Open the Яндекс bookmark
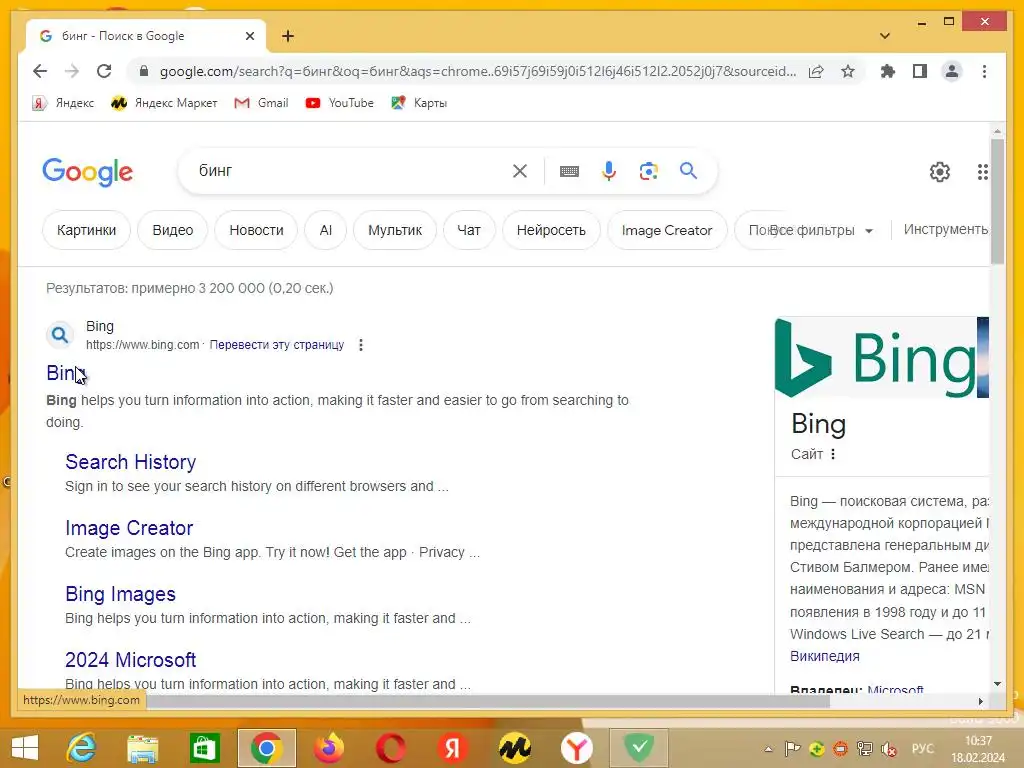The height and width of the screenshot is (768, 1024). click(x=63, y=103)
